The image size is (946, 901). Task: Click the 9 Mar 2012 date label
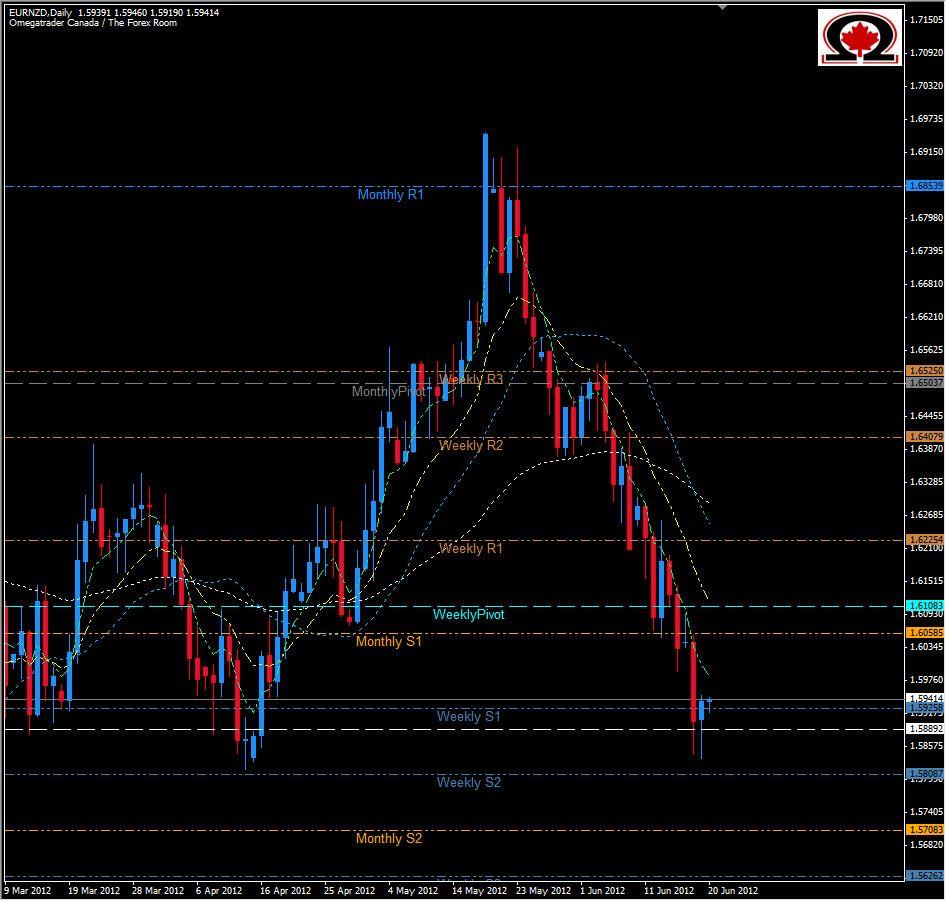(x=28, y=891)
